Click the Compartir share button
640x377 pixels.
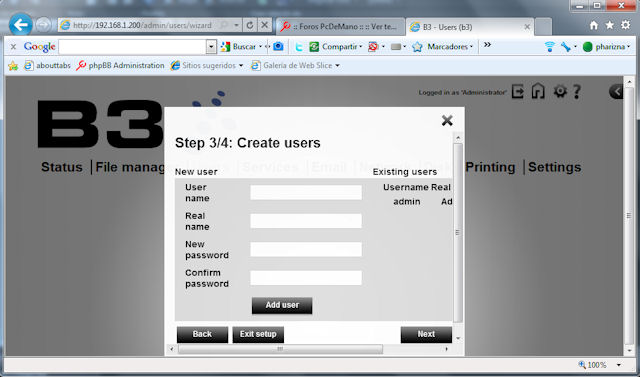[x=336, y=47]
